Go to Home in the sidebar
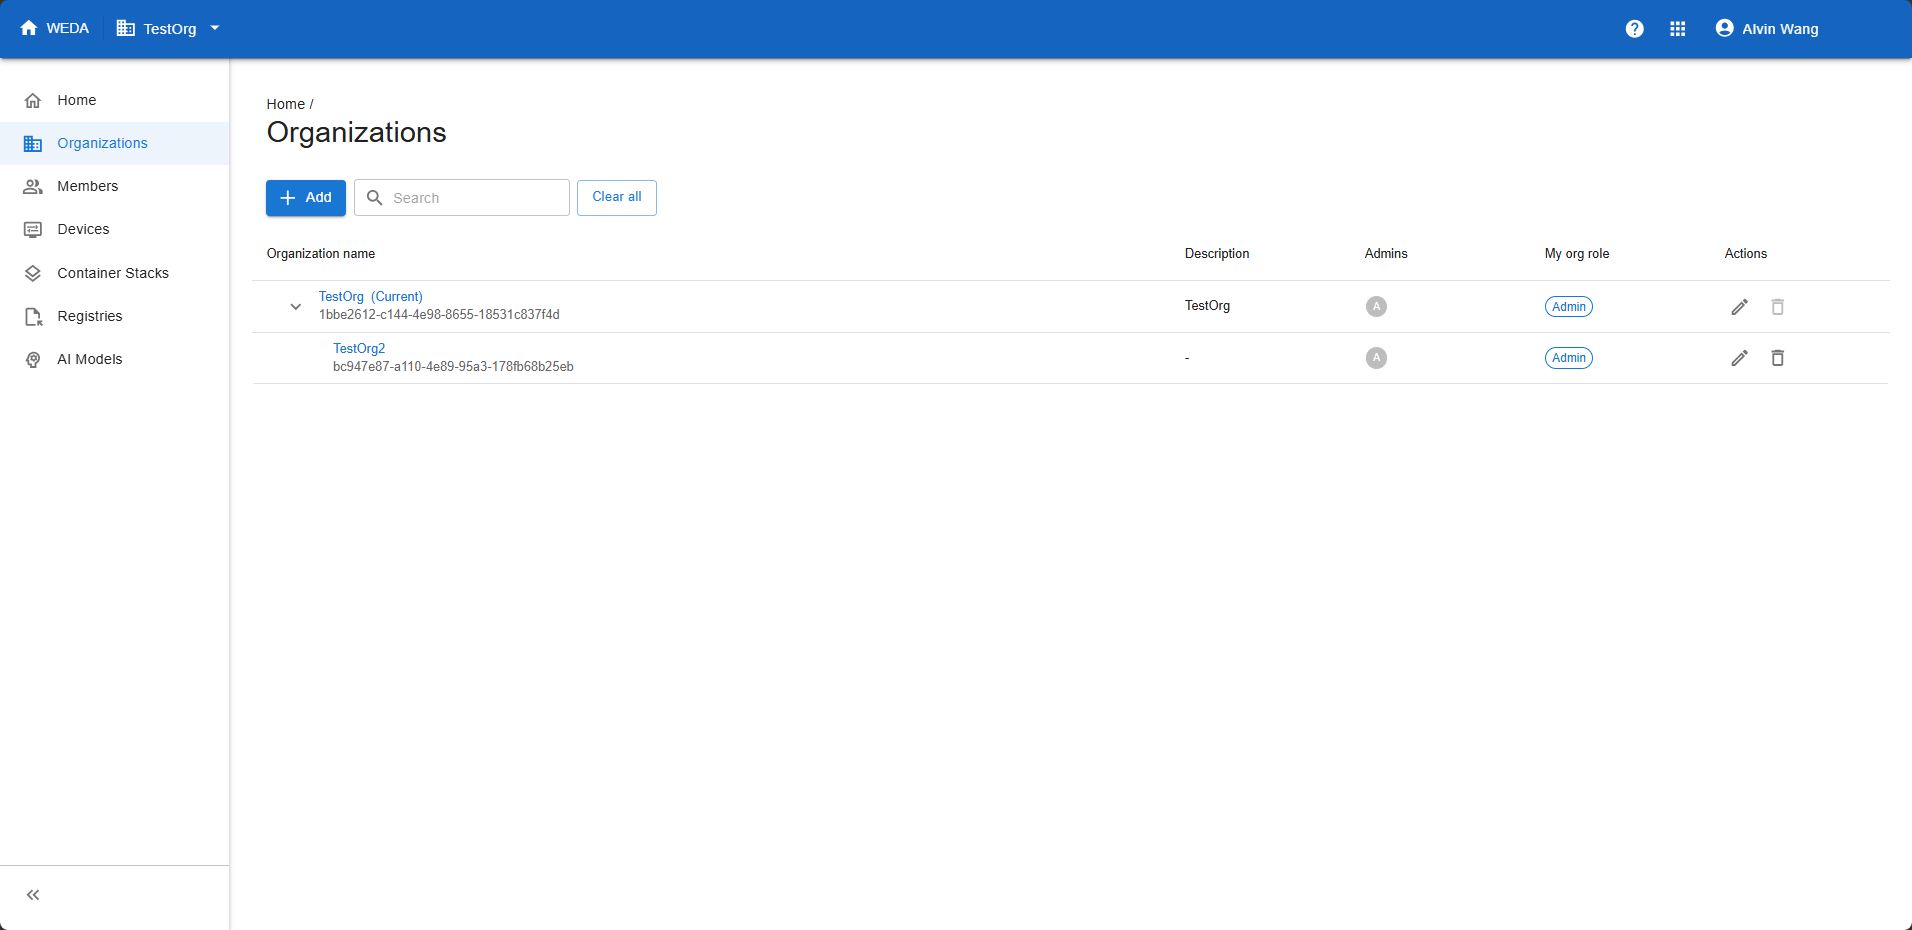Viewport: 1912px width, 930px height. [x=115, y=100]
